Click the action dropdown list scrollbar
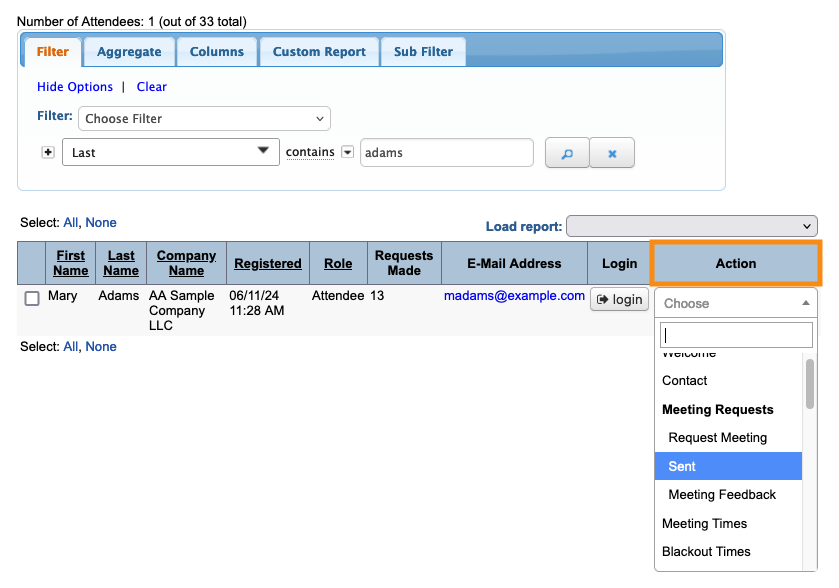Viewport: 839px width, 588px height. point(809,385)
